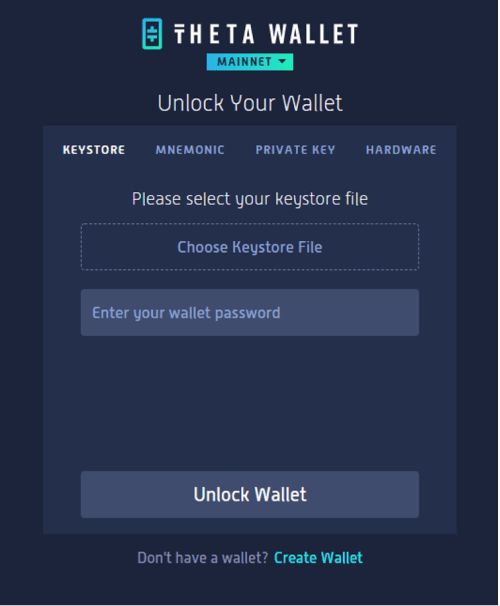Click the Enter your wallet password placeholder
Screen dimensions: 500x606
tap(186, 313)
